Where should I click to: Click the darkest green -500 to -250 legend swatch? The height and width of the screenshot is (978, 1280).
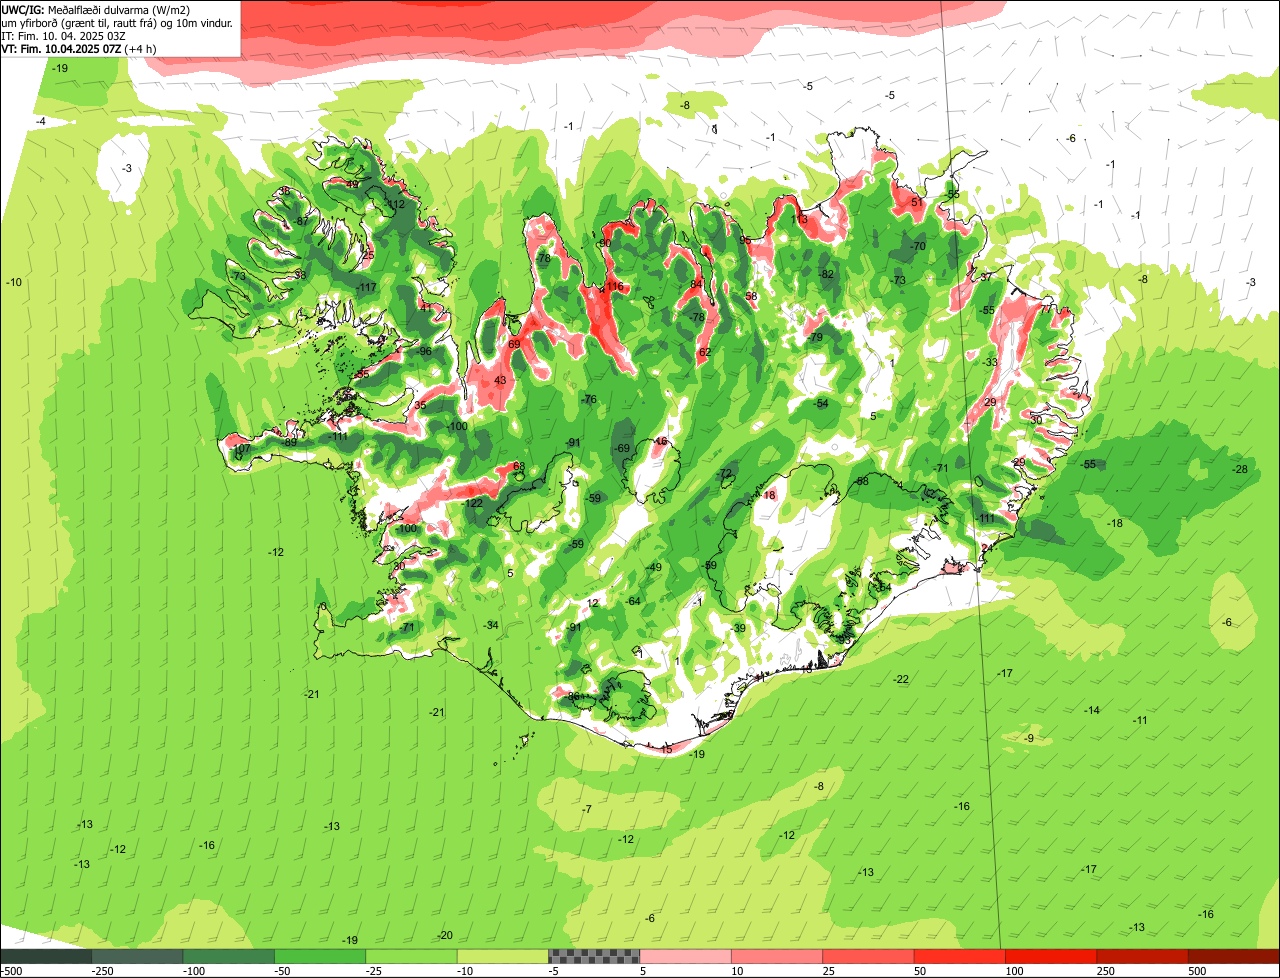46,956
